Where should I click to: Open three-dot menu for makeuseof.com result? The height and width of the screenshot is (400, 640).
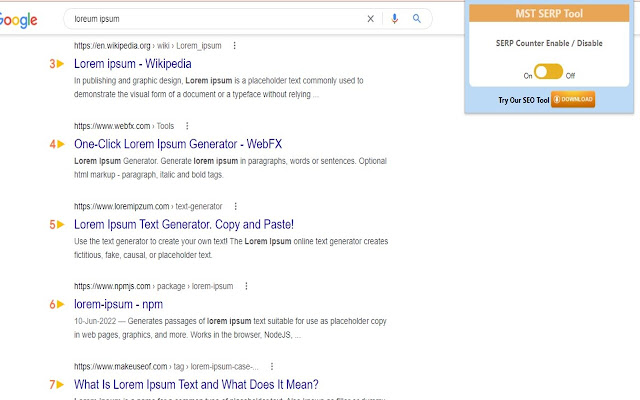pyautogui.click(x=271, y=366)
